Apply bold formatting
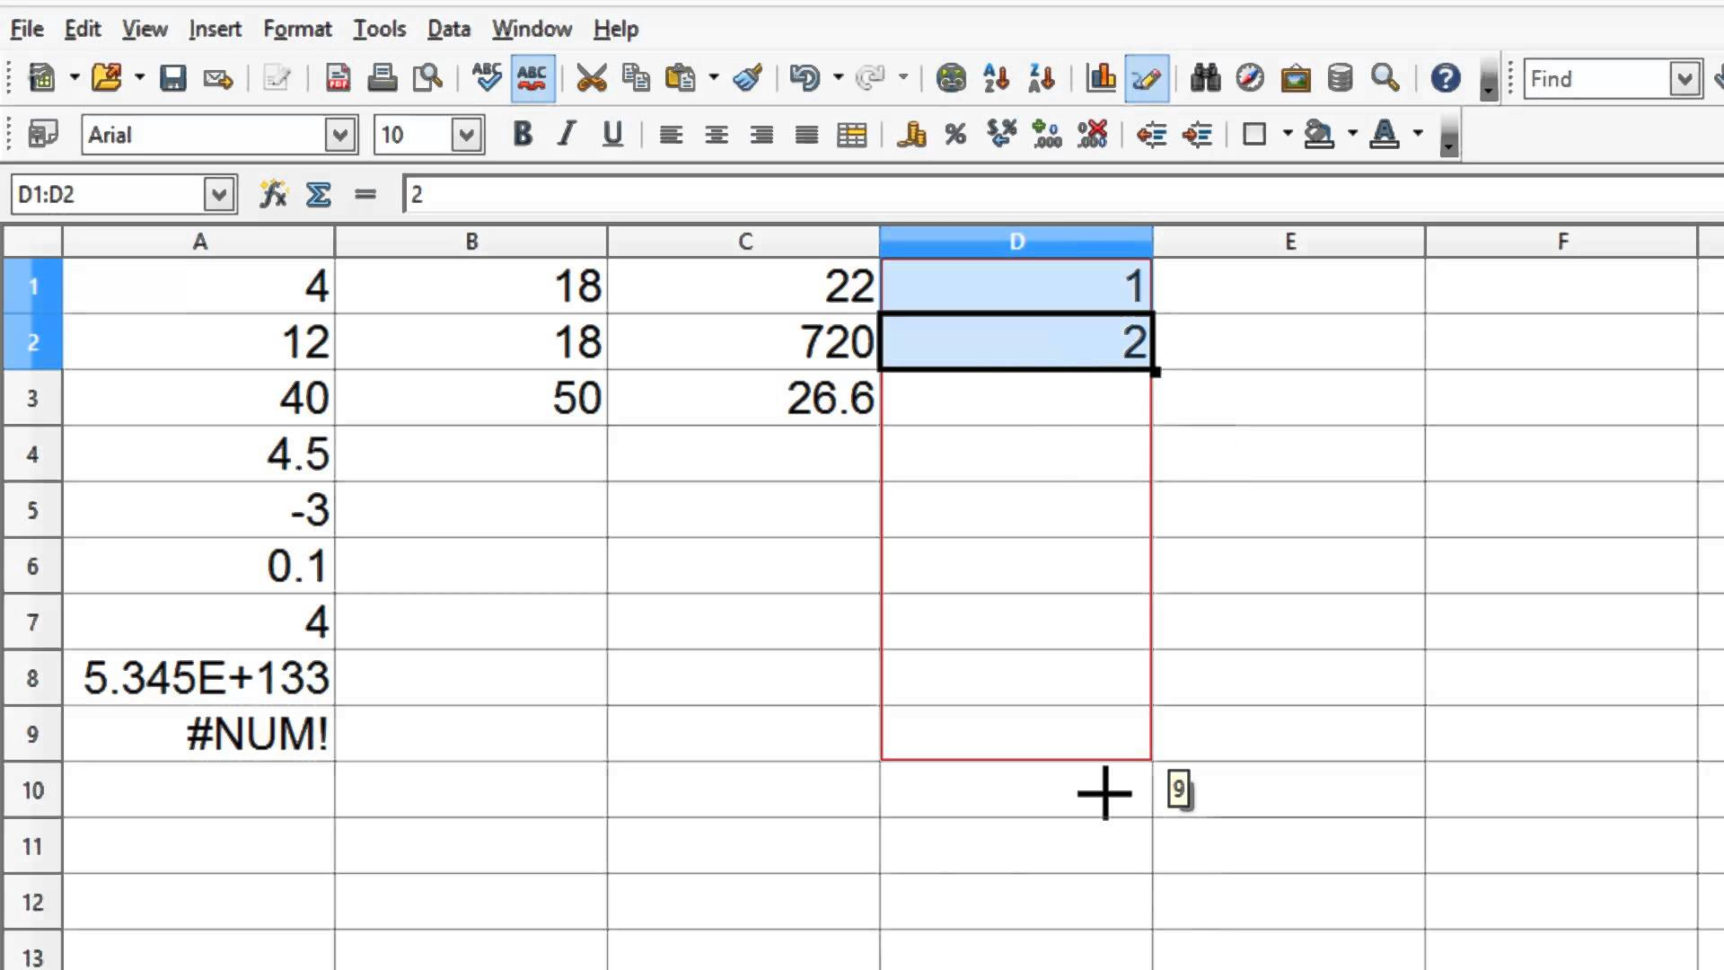The width and height of the screenshot is (1724, 970). (x=521, y=134)
